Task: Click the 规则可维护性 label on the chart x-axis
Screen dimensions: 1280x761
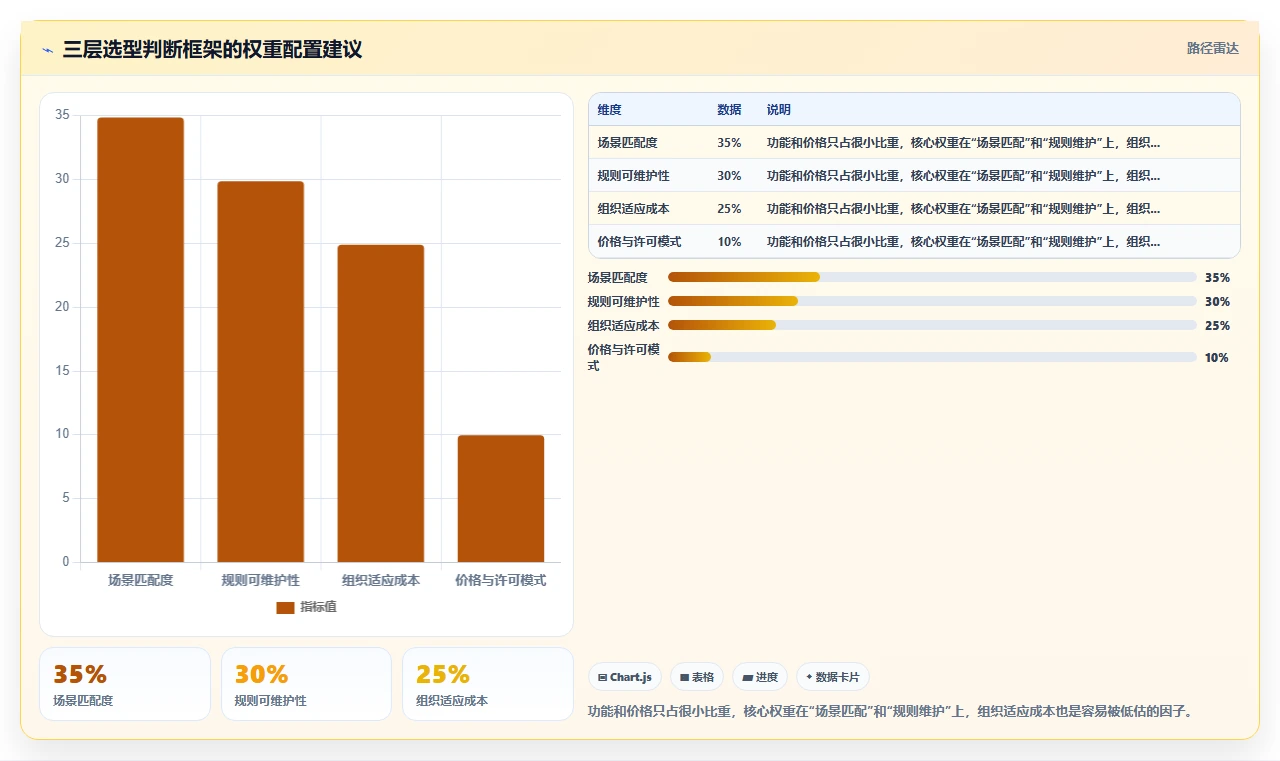Action: click(261, 580)
